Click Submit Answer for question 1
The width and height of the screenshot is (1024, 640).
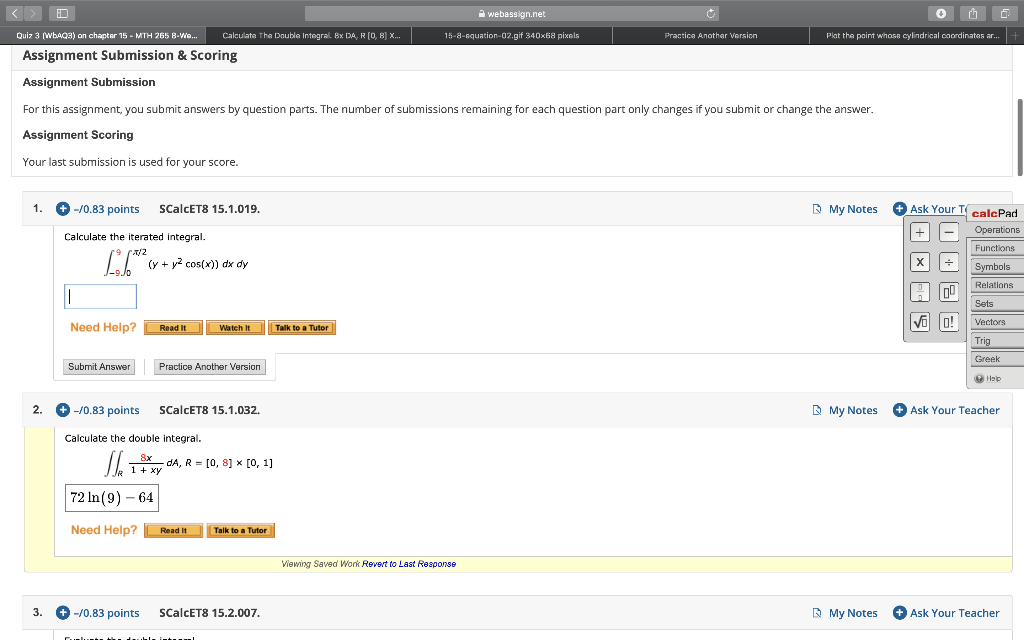[x=98, y=366]
